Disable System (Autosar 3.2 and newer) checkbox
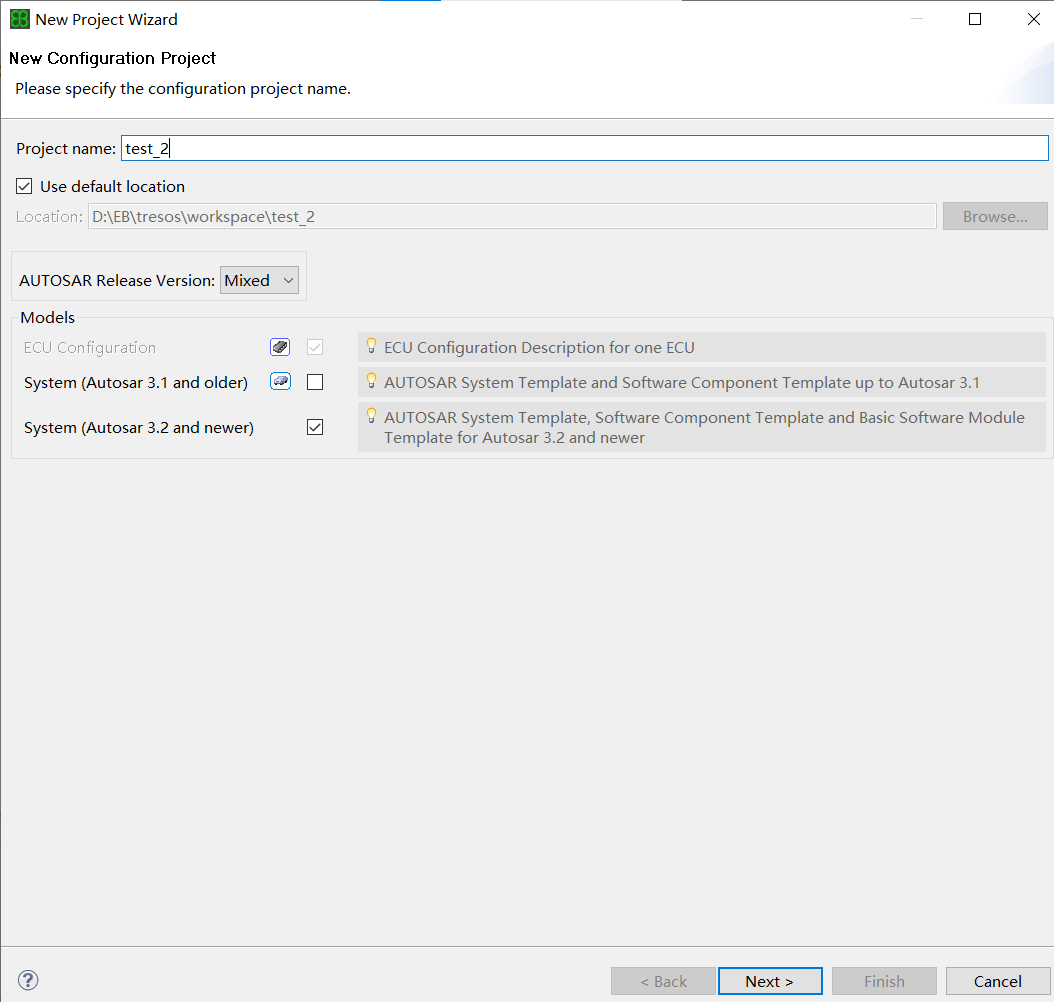 click(315, 427)
